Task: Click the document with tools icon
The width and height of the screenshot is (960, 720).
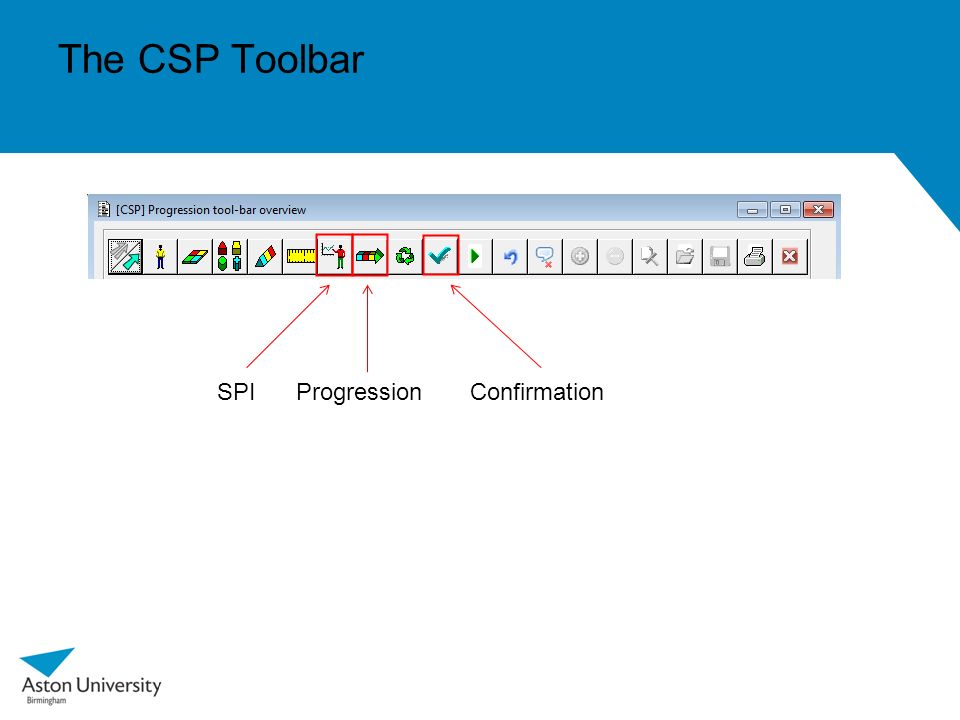Action: tap(650, 256)
